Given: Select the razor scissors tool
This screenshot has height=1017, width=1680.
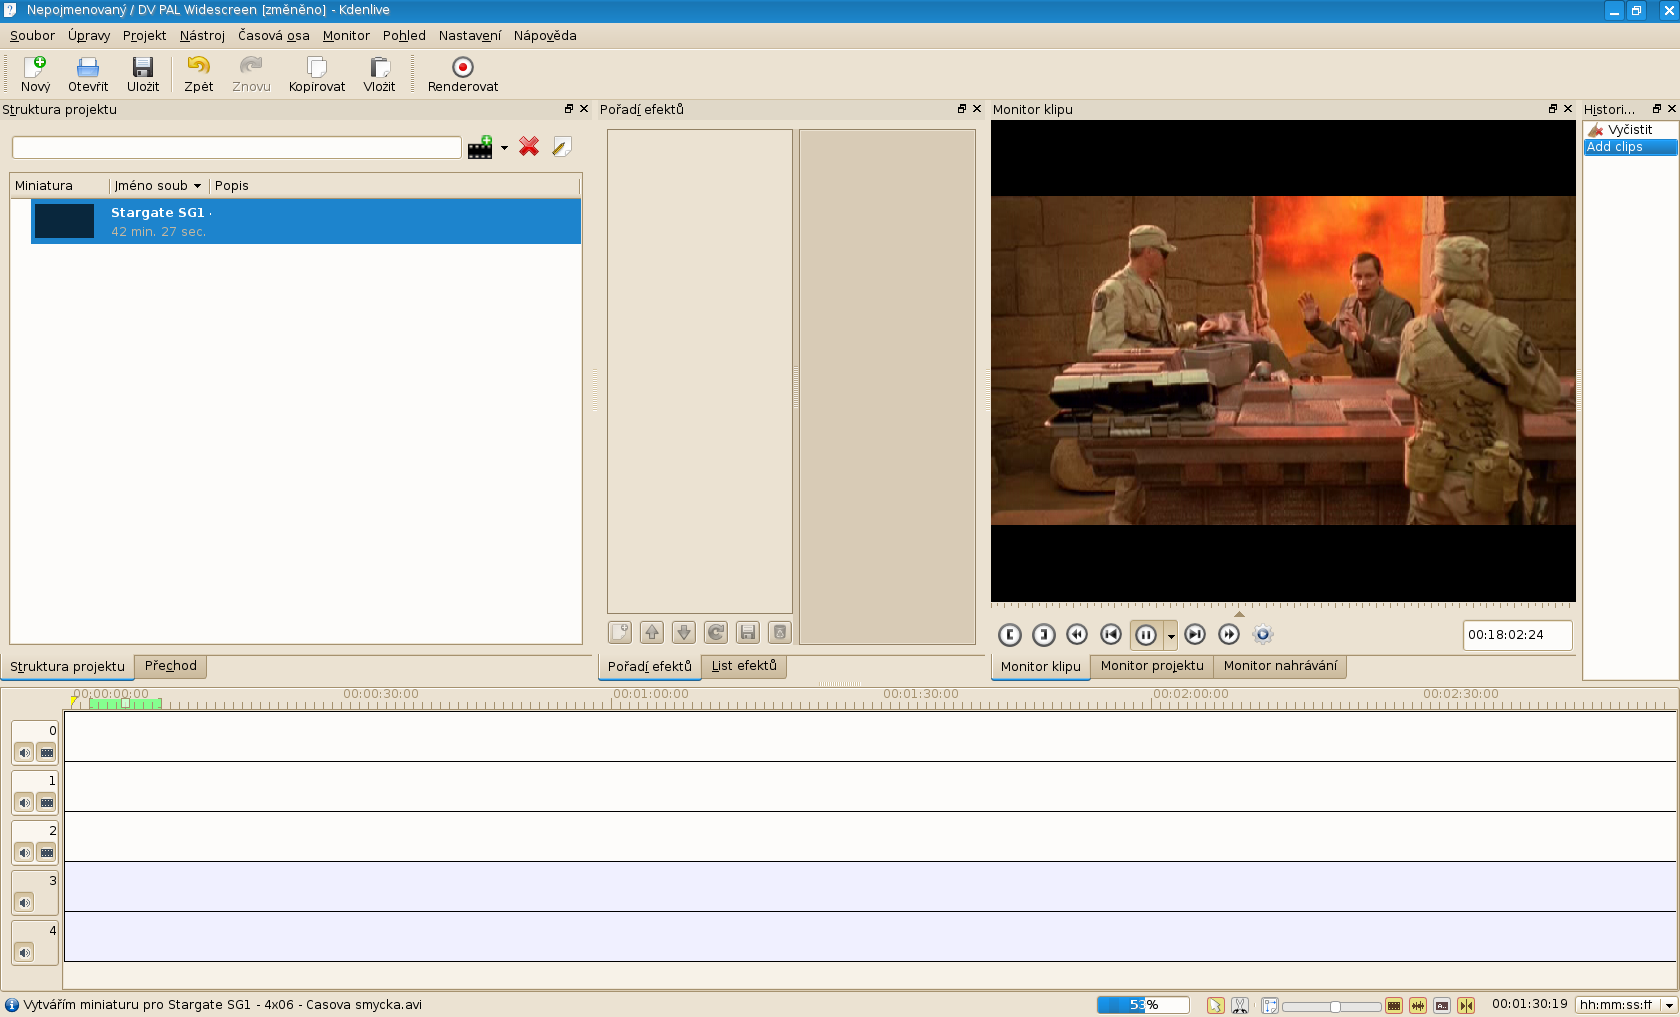Looking at the screenshot, I should [1240, 1005].
